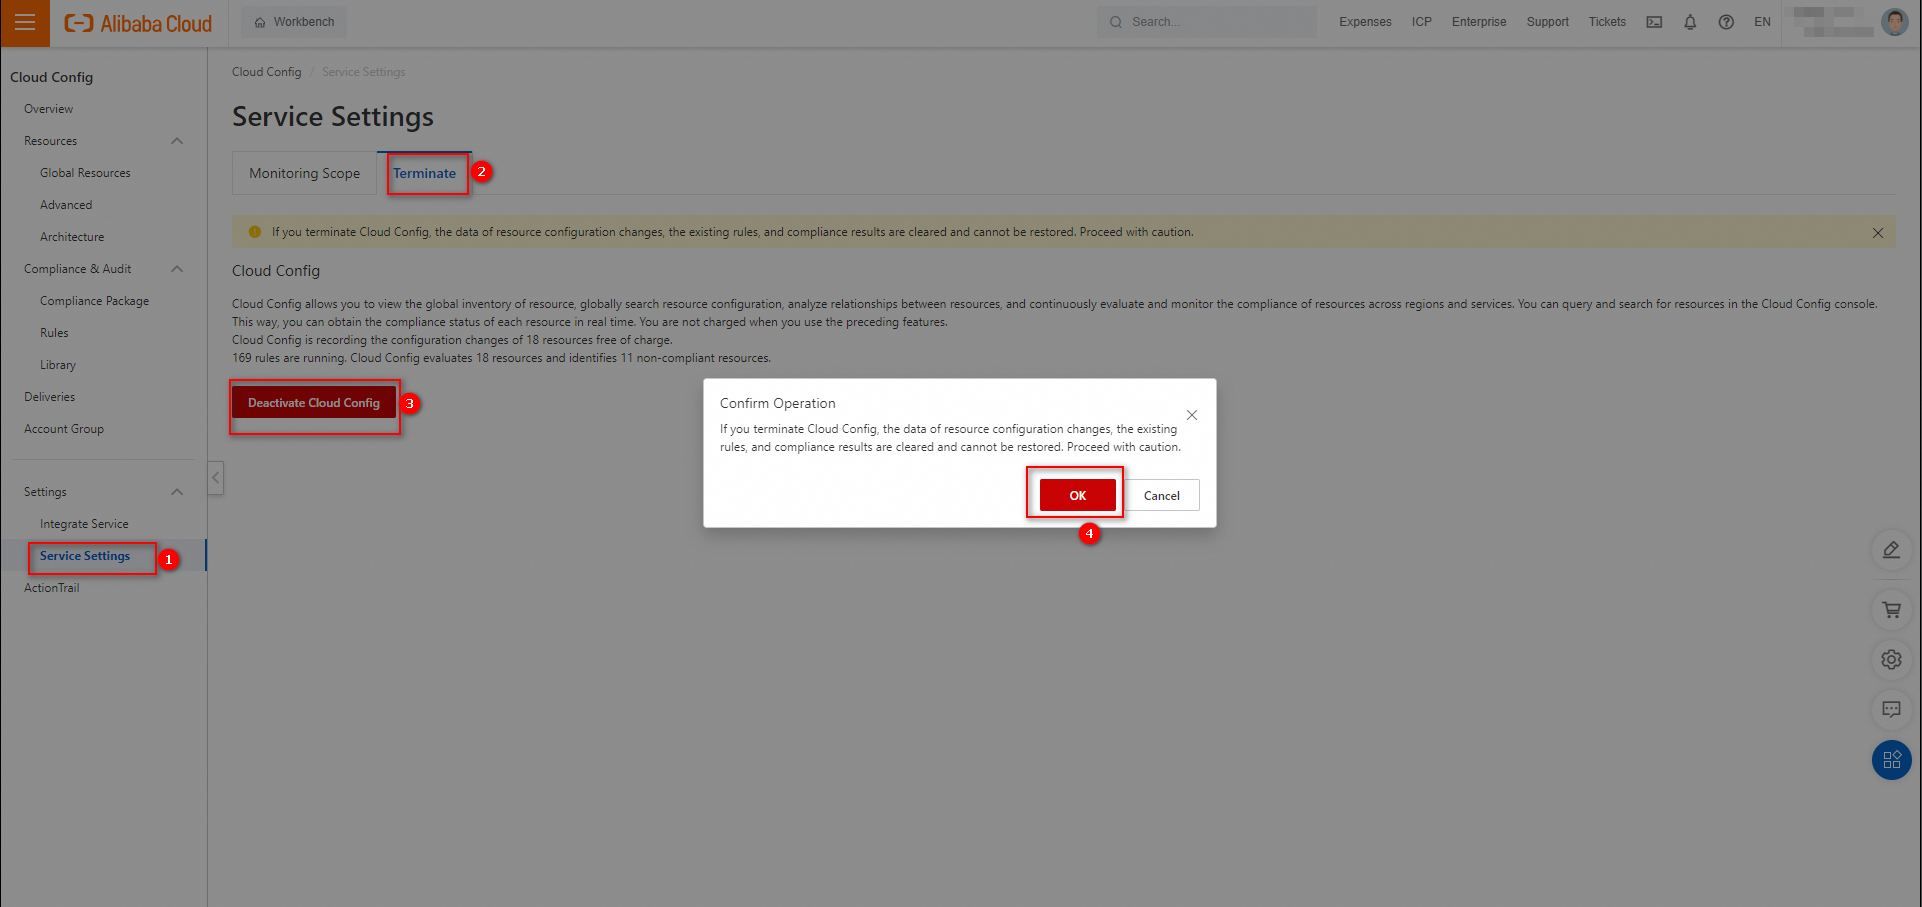Open the Tickets menu
The image size is (1922, 907).
pos(1607,22)
